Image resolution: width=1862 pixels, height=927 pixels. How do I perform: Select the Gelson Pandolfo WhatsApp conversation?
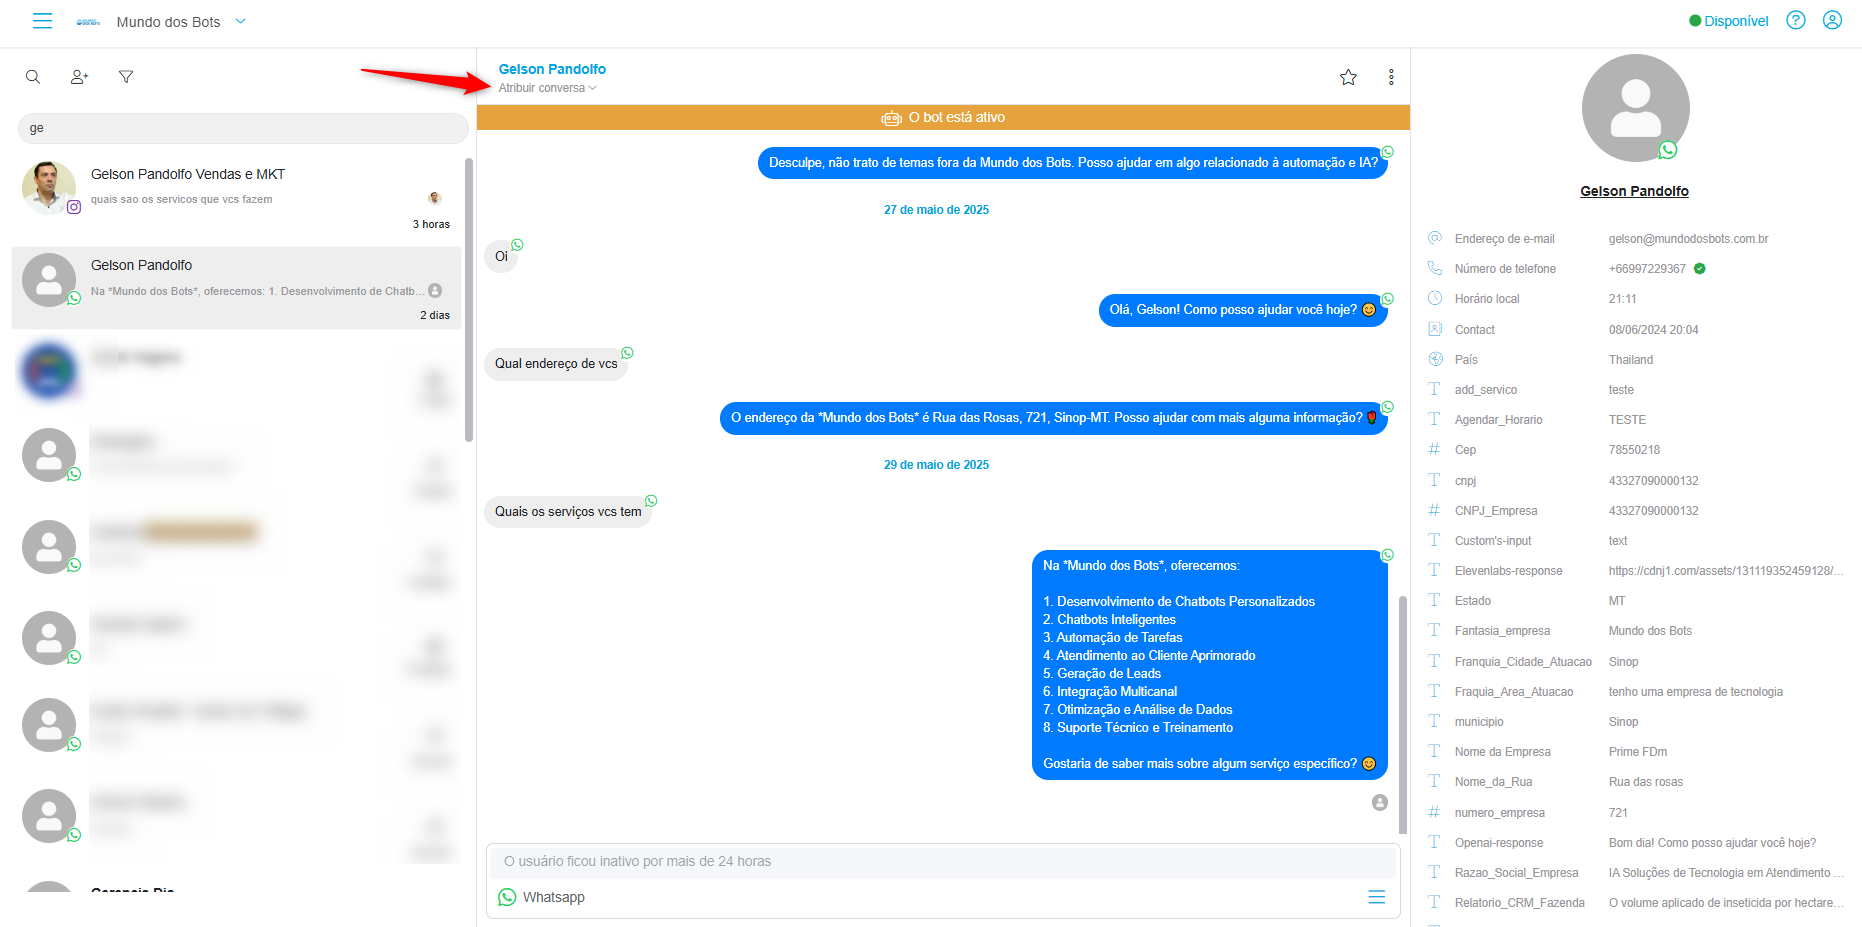point(237,288)
